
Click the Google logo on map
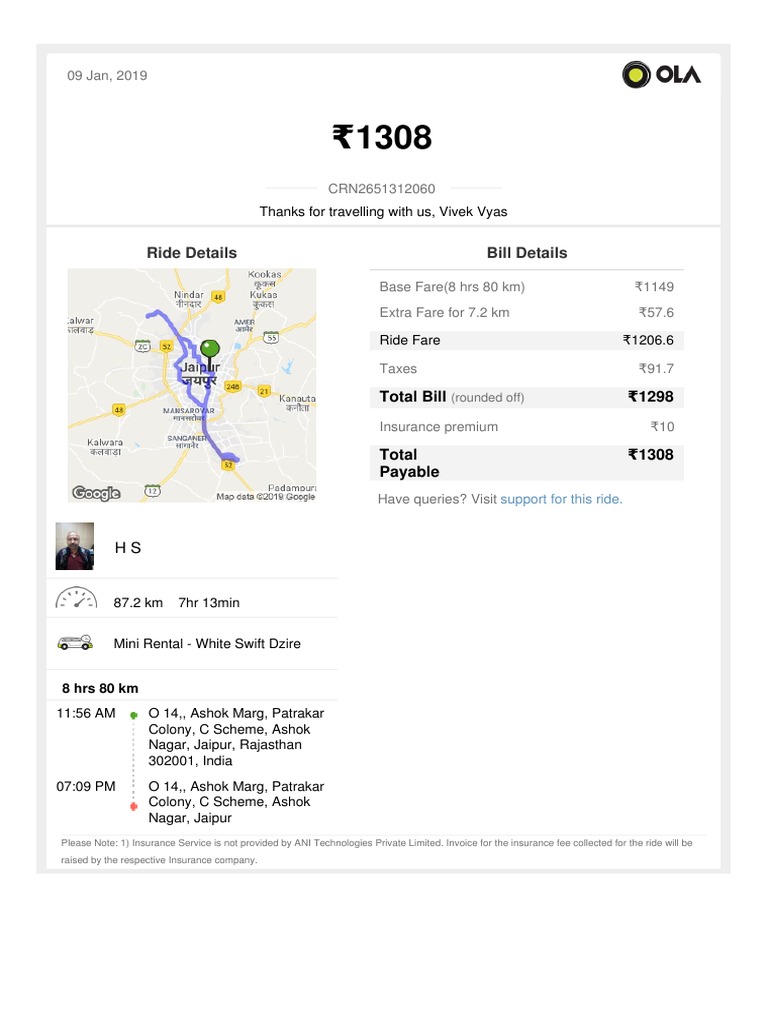coord(96,493)
